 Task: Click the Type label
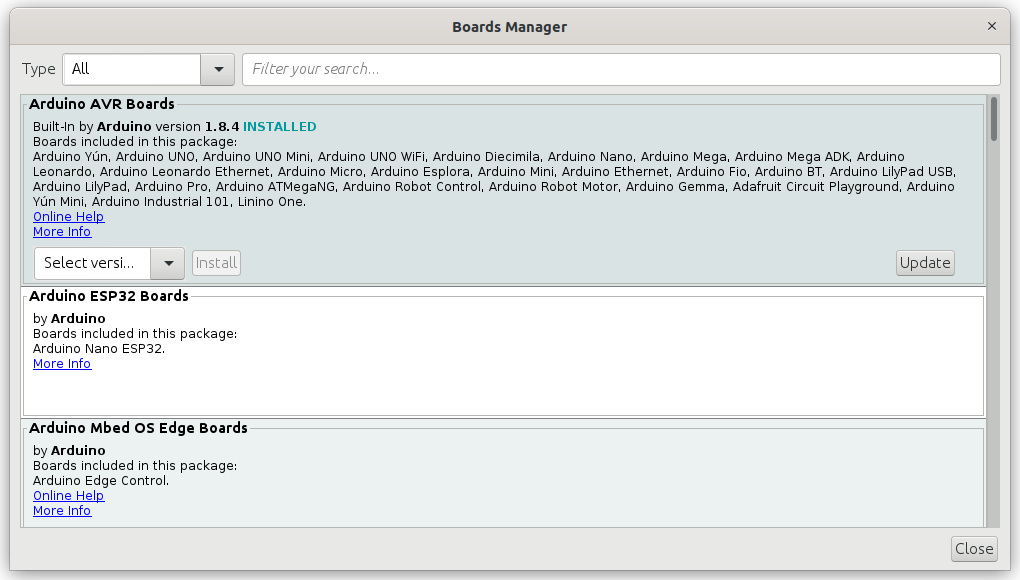[x=38, y=69]
